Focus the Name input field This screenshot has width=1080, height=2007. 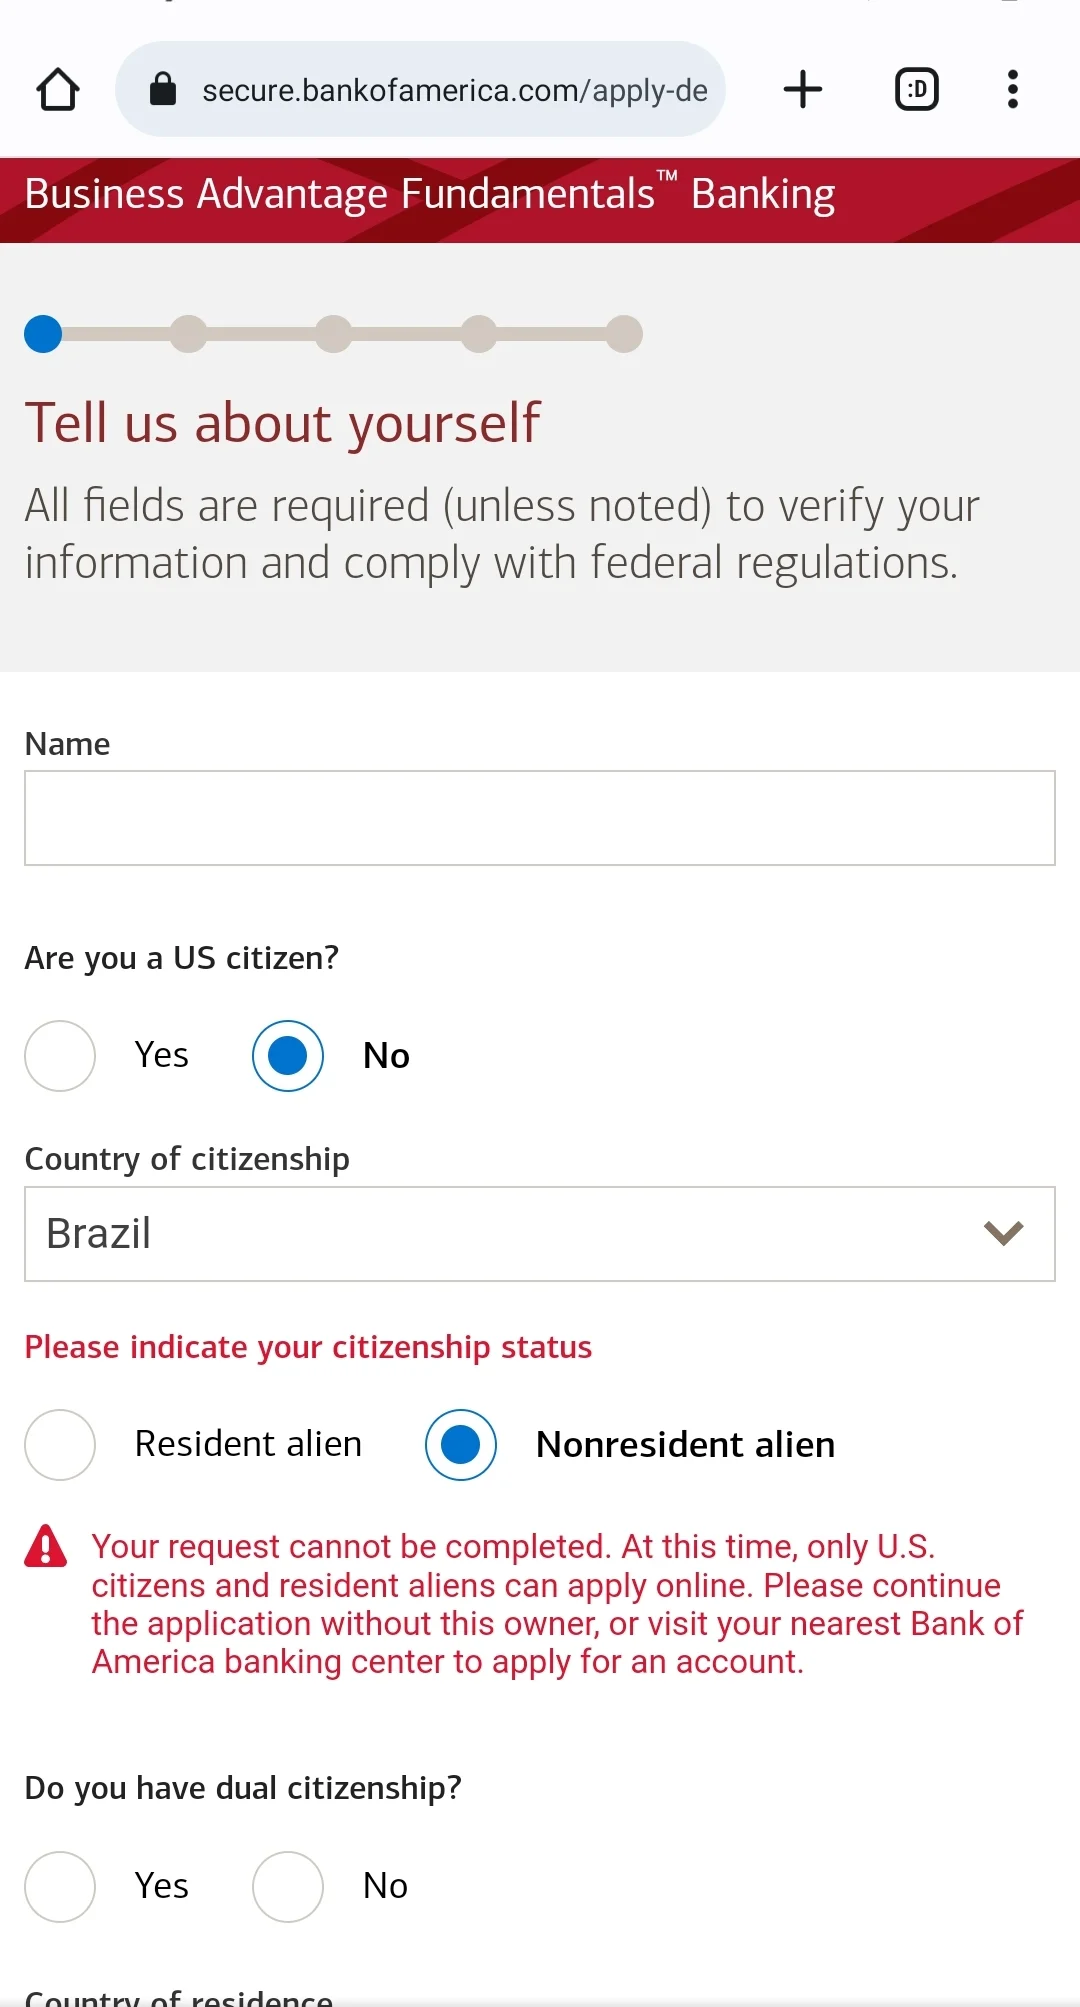point(540,818)
